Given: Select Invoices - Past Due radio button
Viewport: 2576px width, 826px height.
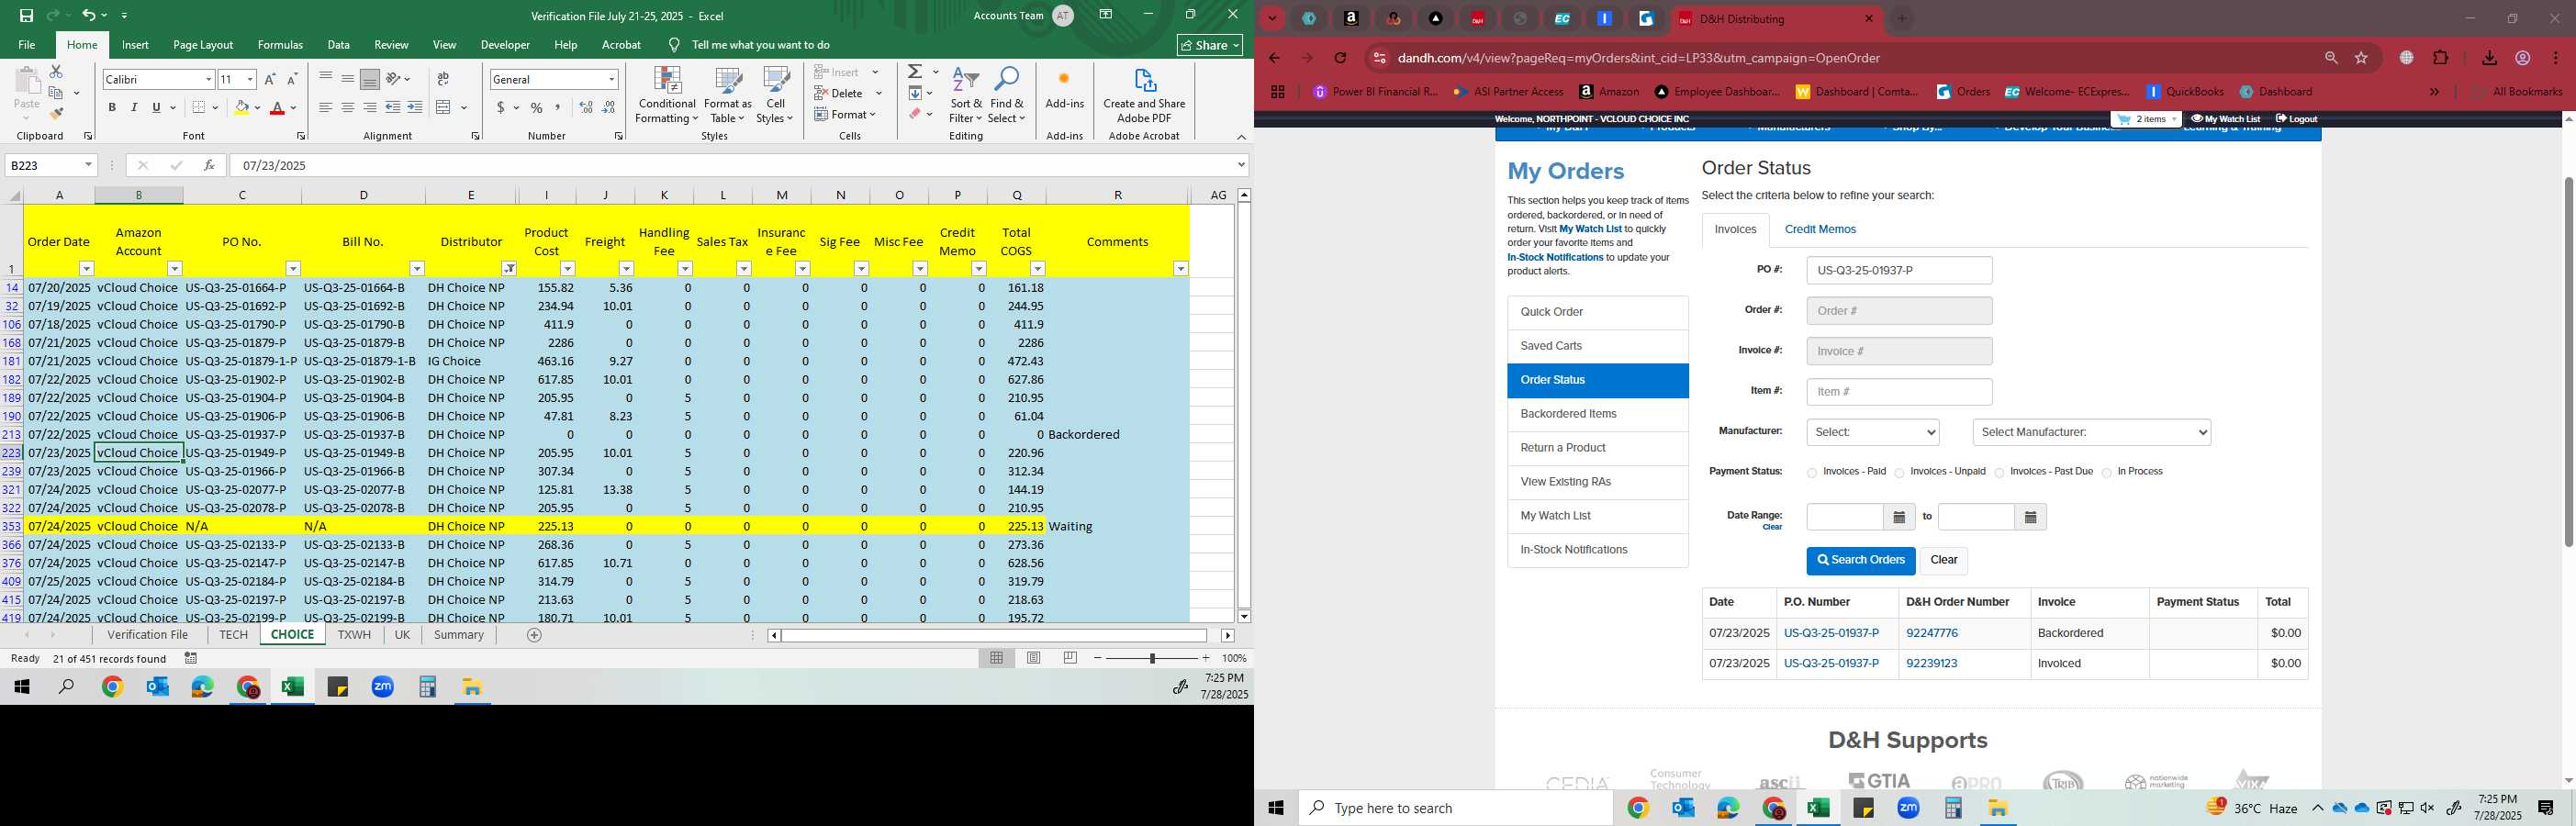Looking at the screenshot, I should pos(1999,473).
